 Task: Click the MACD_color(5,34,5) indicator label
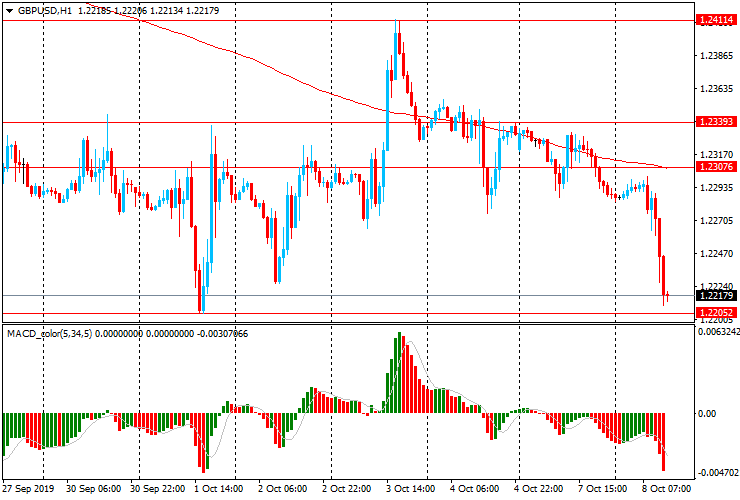tap(49, 333)
